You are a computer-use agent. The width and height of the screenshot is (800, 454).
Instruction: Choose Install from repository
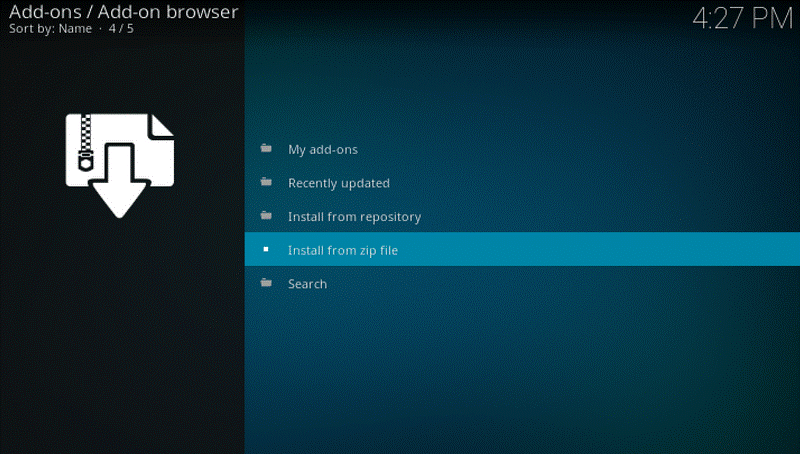354,217
